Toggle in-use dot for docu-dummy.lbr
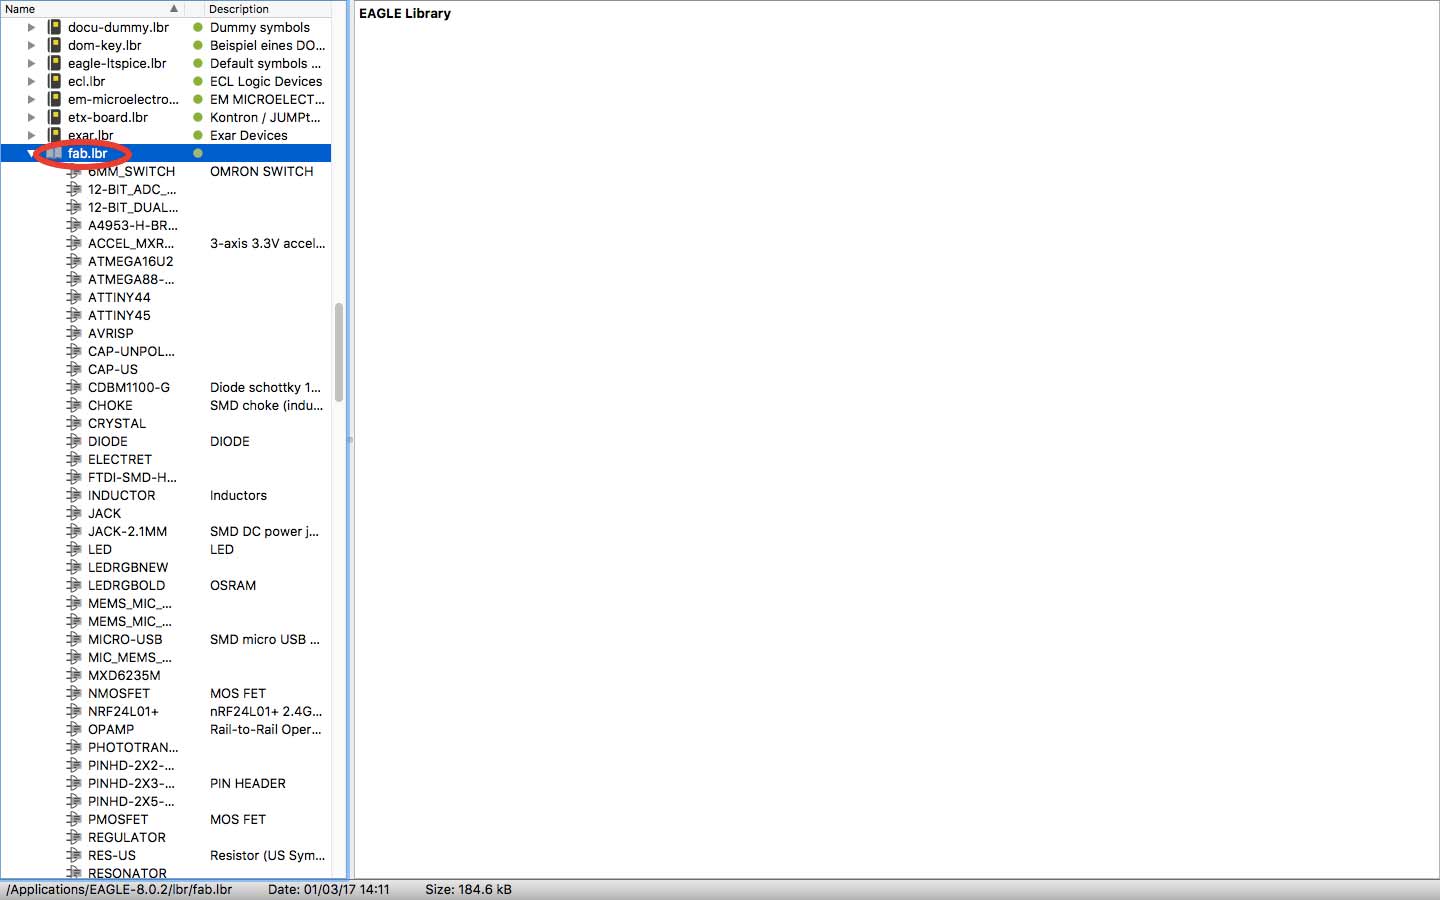The height and width of the screenshot is (900, 1440). 198,28
